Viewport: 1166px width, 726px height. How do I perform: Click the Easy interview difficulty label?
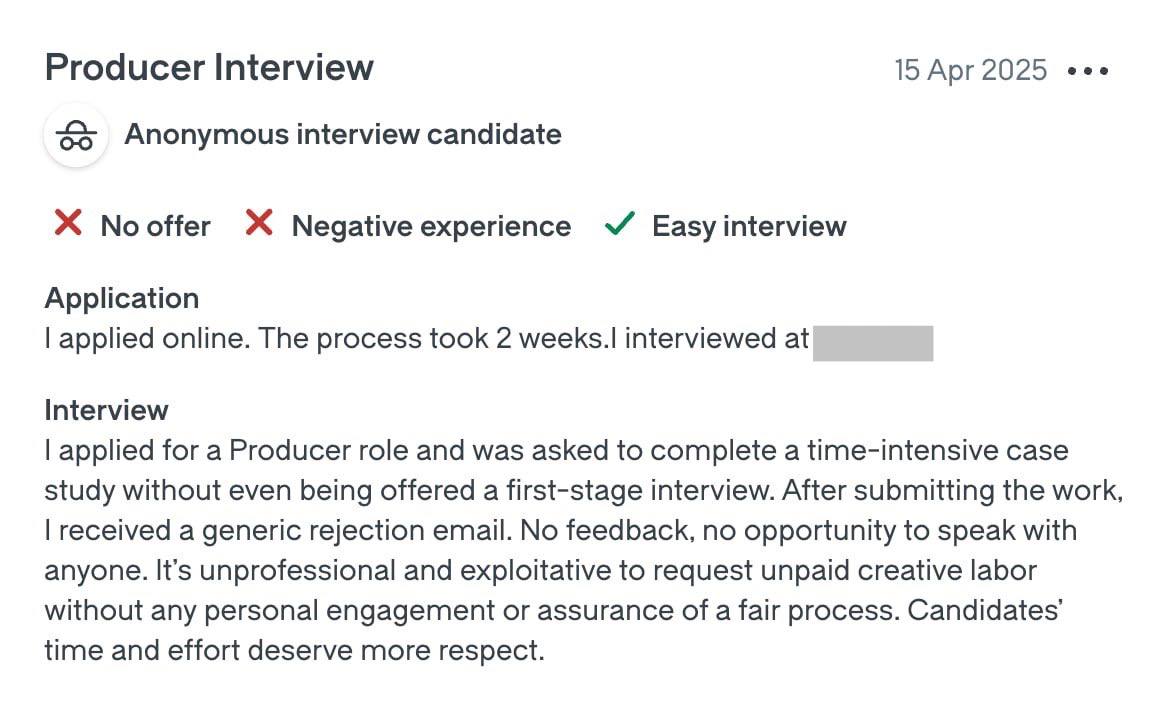(749, 226)
